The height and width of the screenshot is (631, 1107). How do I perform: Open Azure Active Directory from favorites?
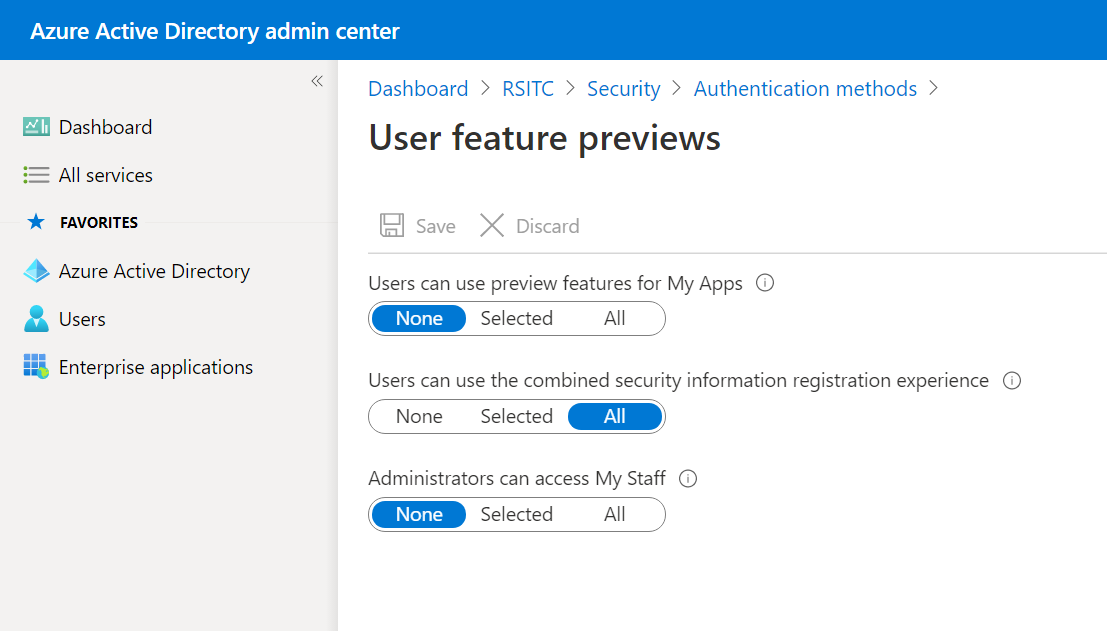pyautogui.click(x=155, y=271)
